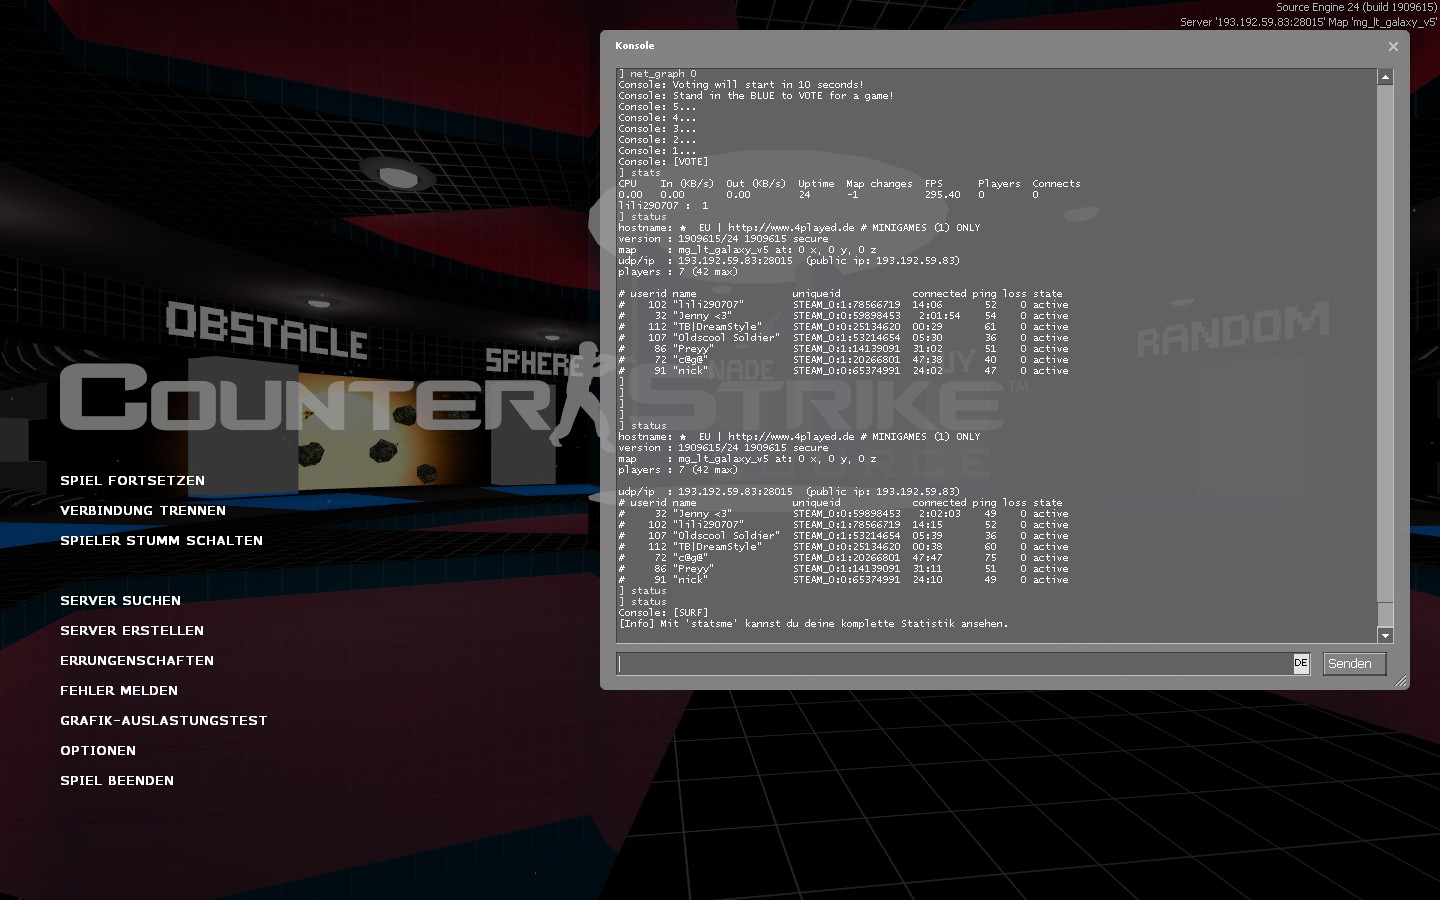Click the second 'map : mg_lt_galaxy_v5' line
Screen dimensions: 1440x900
coord(747,459)
